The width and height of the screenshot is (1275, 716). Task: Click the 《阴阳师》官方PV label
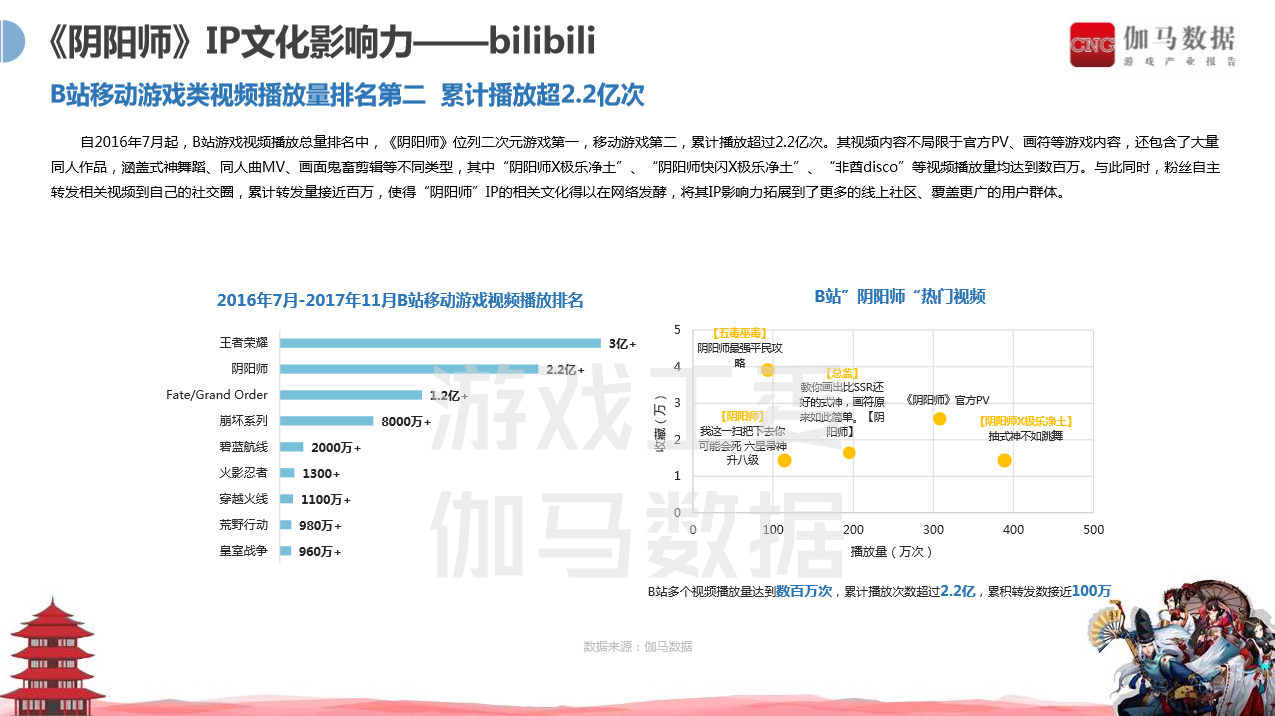(x=946, y=399)
